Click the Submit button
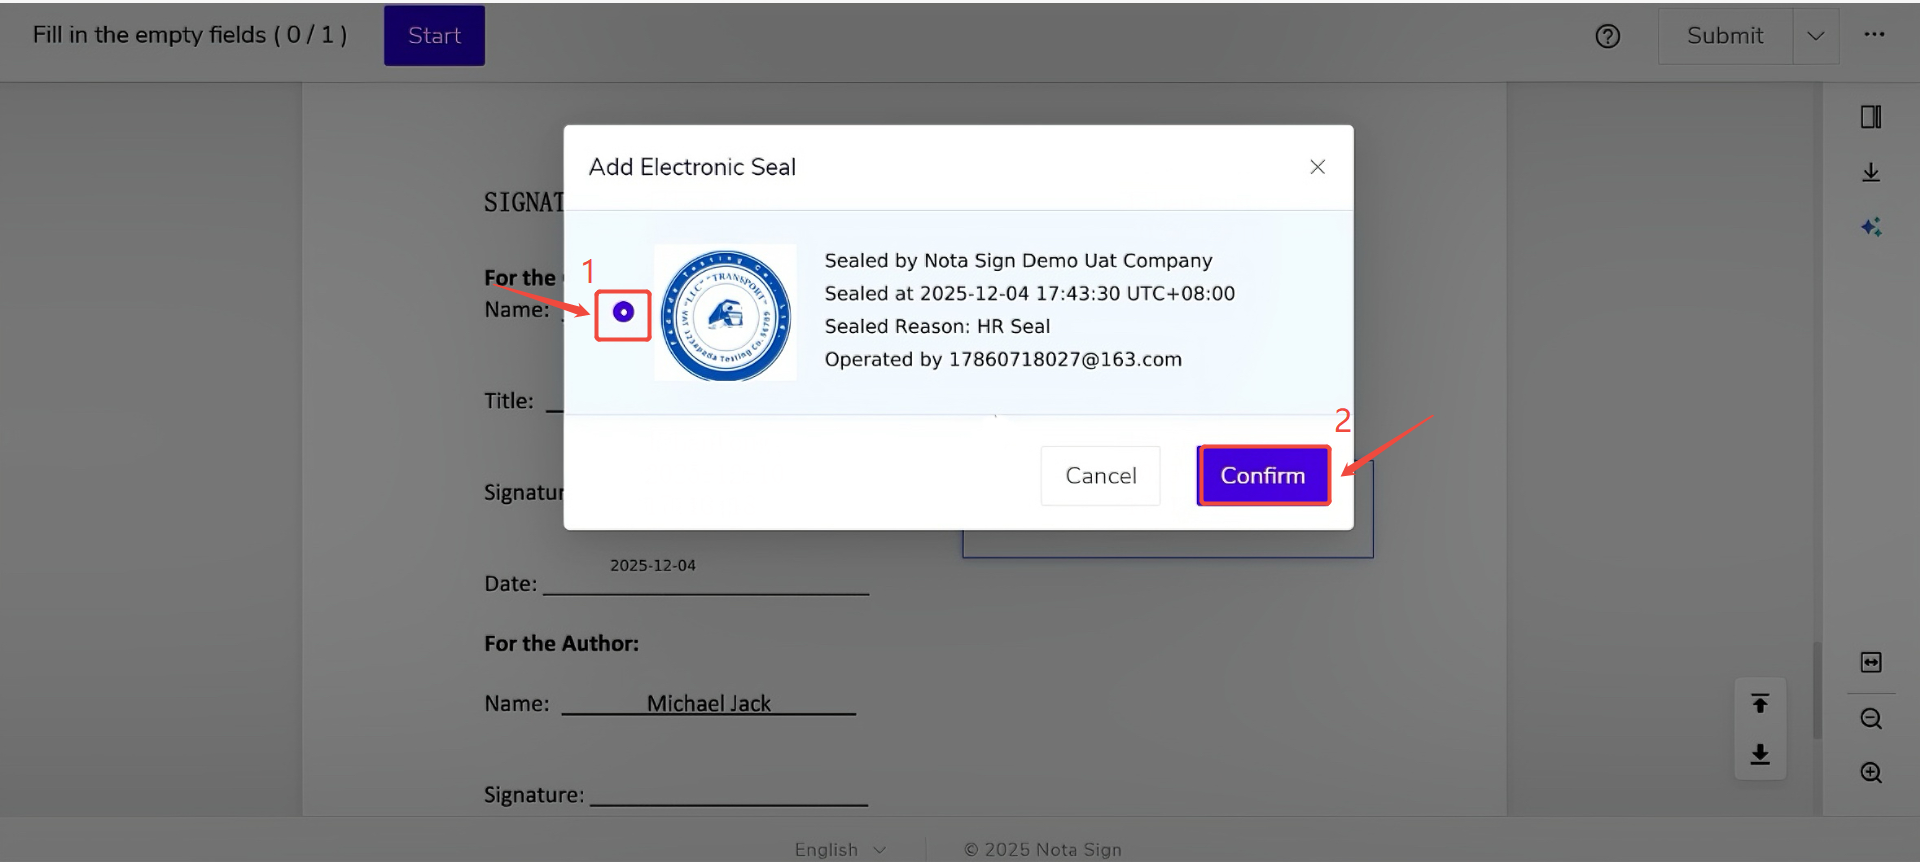 coord(1724,36)
